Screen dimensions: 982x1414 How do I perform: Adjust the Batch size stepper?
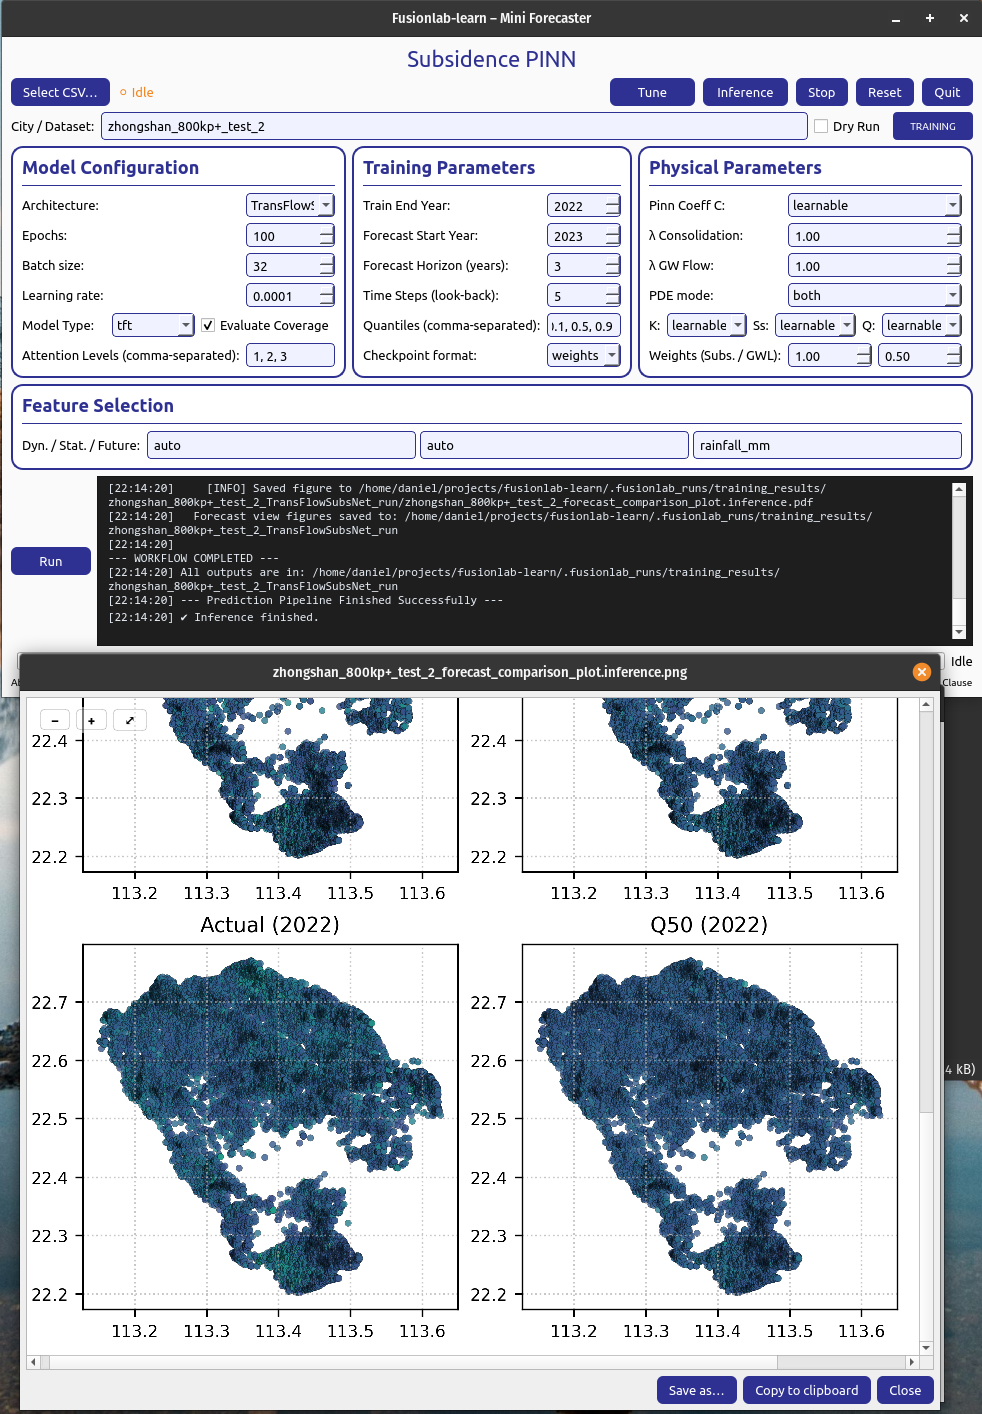coord(327,265)
